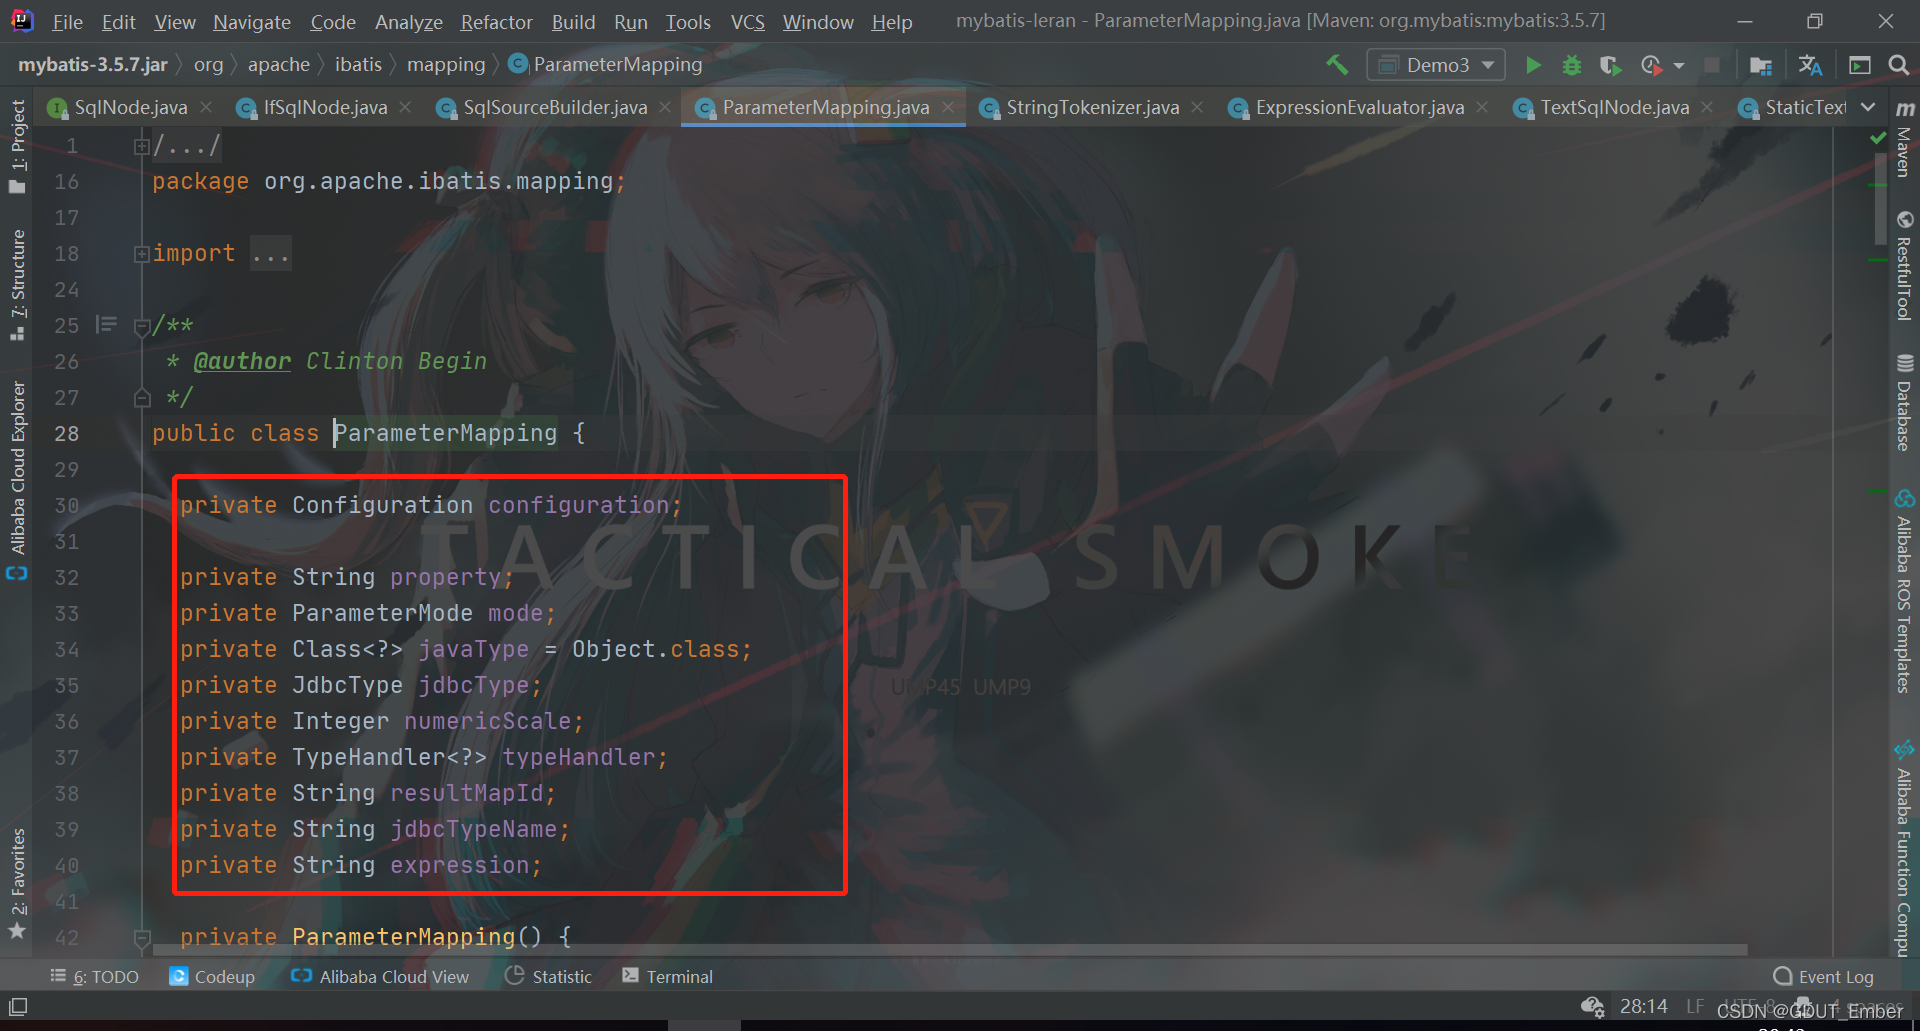Click the LF line separator indicator
The height and width of the screenshot is (1031, 1920).
pos(1695,1006)
